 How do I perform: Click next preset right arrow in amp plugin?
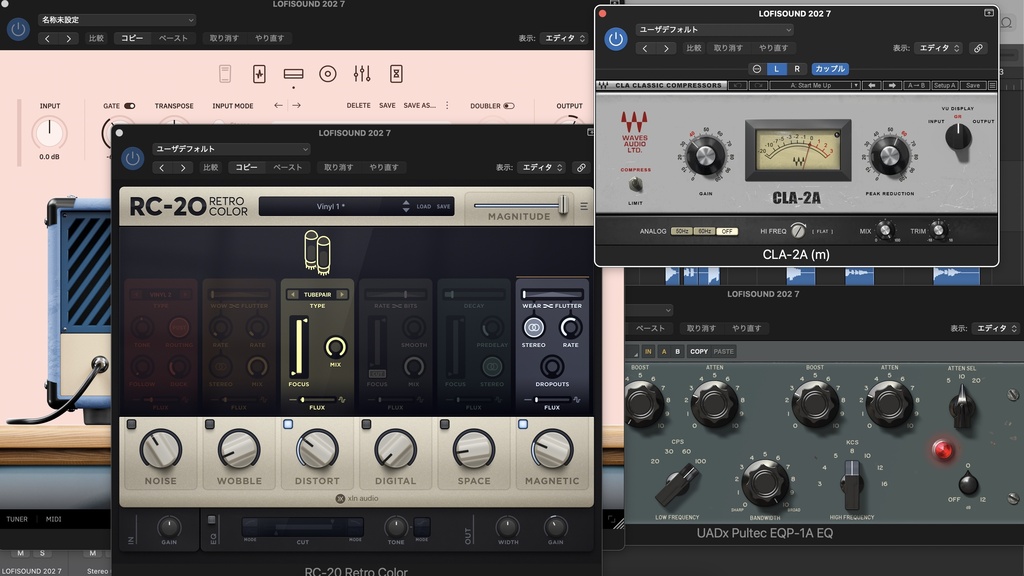(296, 105)
